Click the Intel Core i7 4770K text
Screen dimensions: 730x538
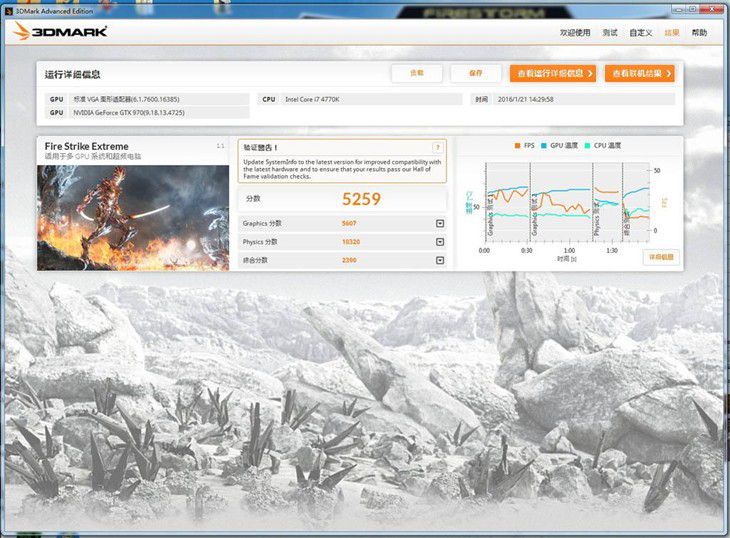click(x=312, y=99)
